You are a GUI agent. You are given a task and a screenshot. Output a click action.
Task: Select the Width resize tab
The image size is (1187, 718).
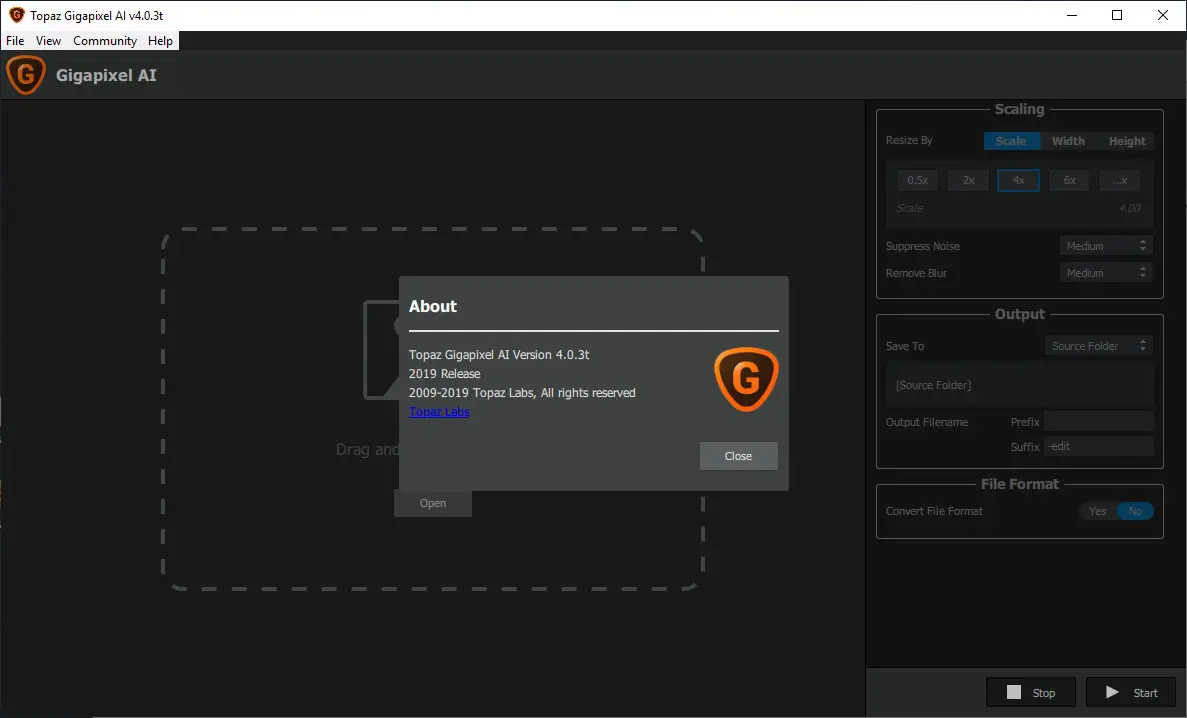click(x=1068, y=141)
